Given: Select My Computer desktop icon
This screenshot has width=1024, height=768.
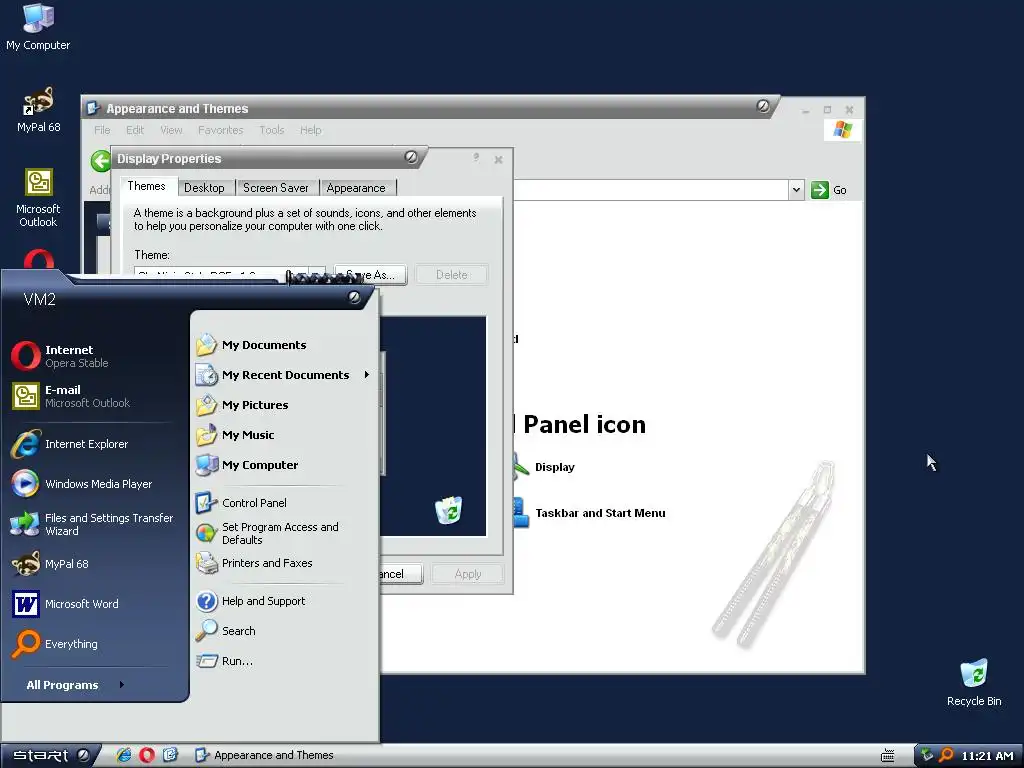Looking at the screenshot, I should (38, 27).
